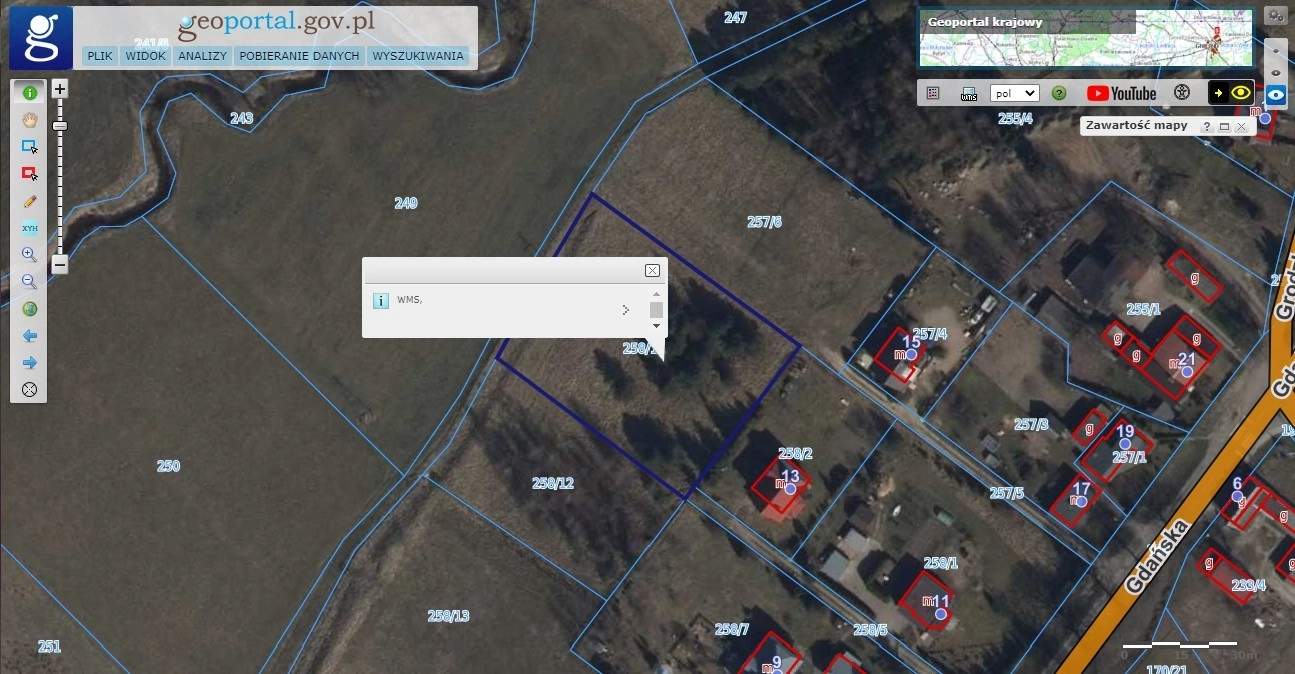Open the ANALIZY menu
The width and height of the screenshot is (1295, 674).
[202, 56]
